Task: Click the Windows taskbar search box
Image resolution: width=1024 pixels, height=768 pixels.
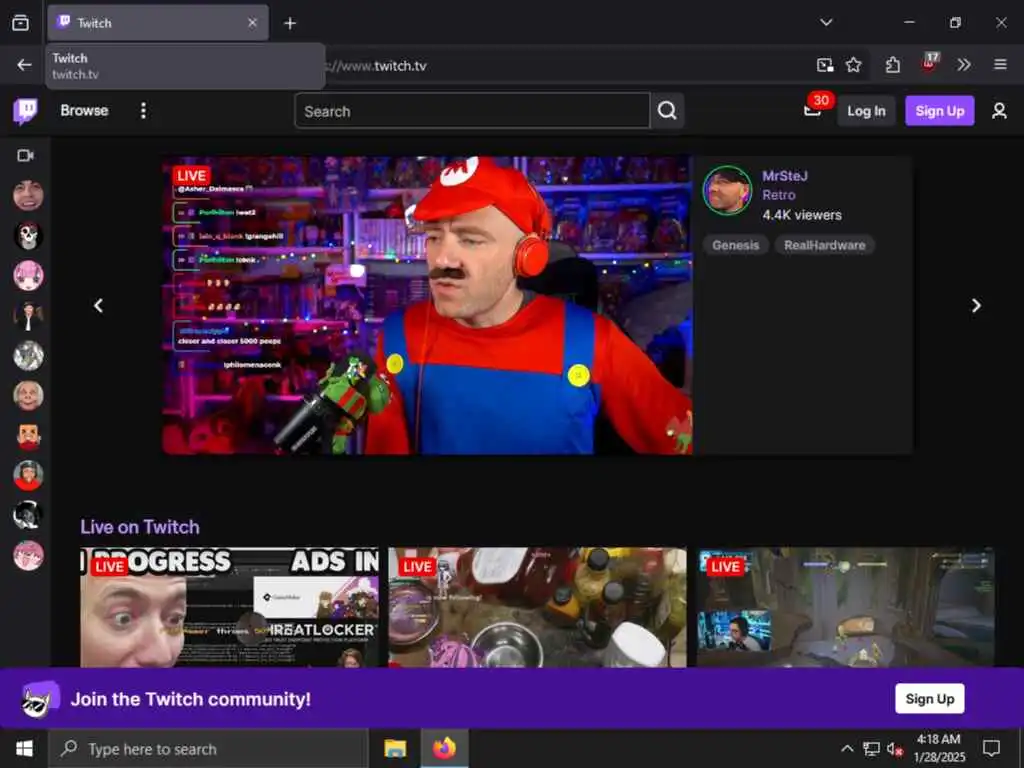Action: 209,749
